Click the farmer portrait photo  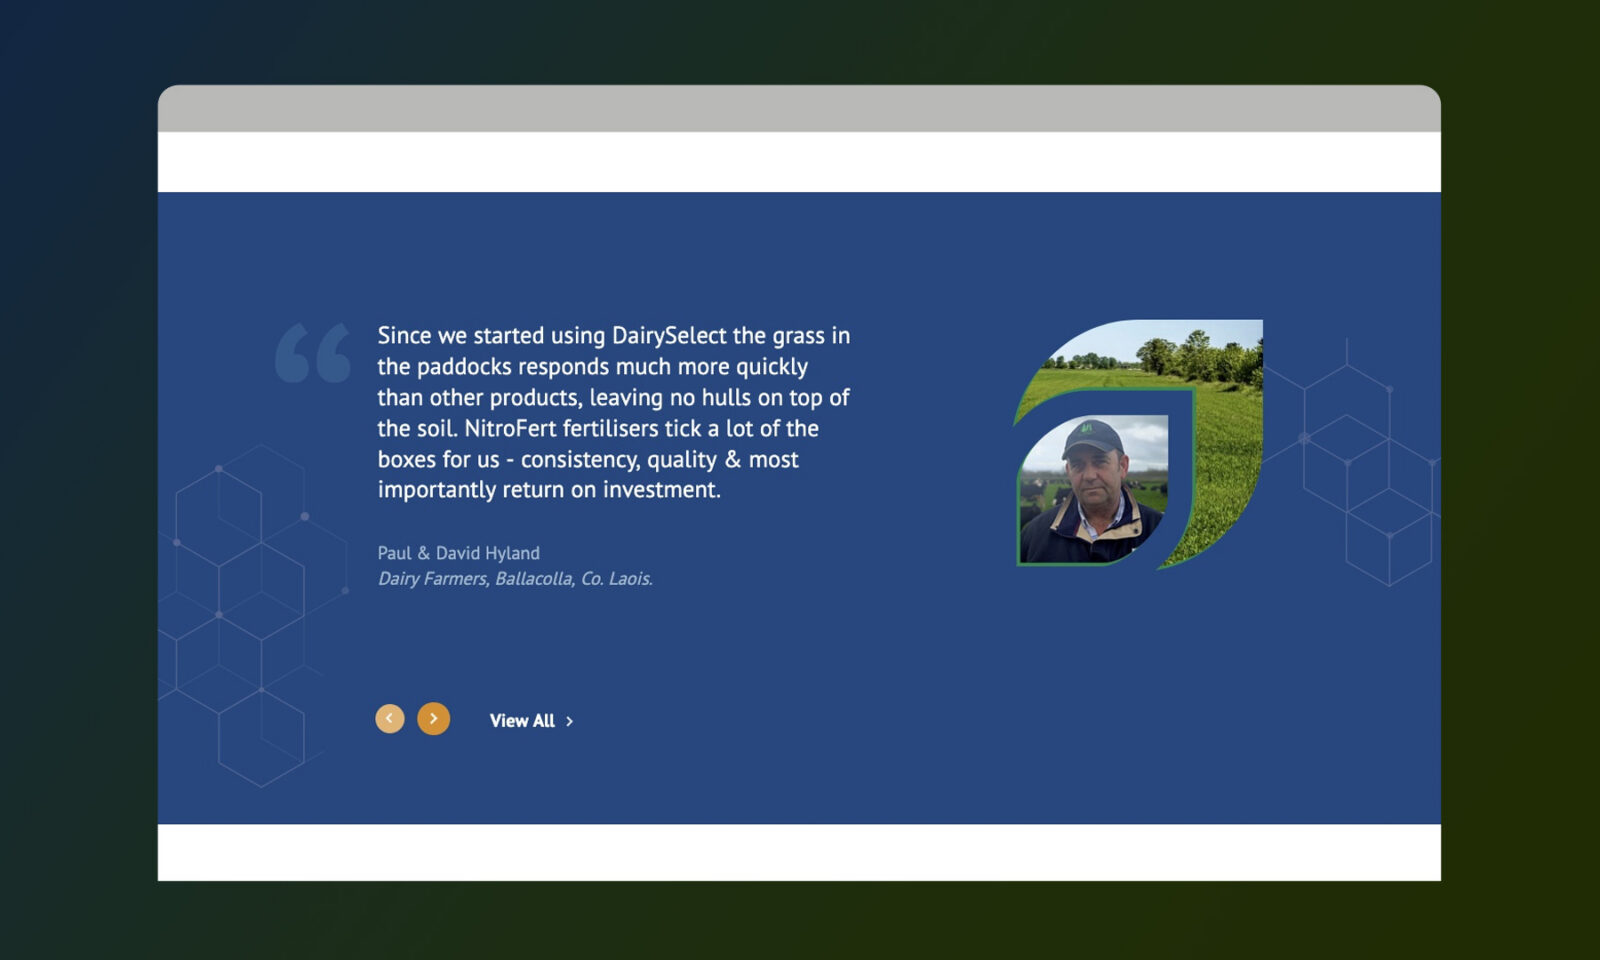coord(1093,490)
